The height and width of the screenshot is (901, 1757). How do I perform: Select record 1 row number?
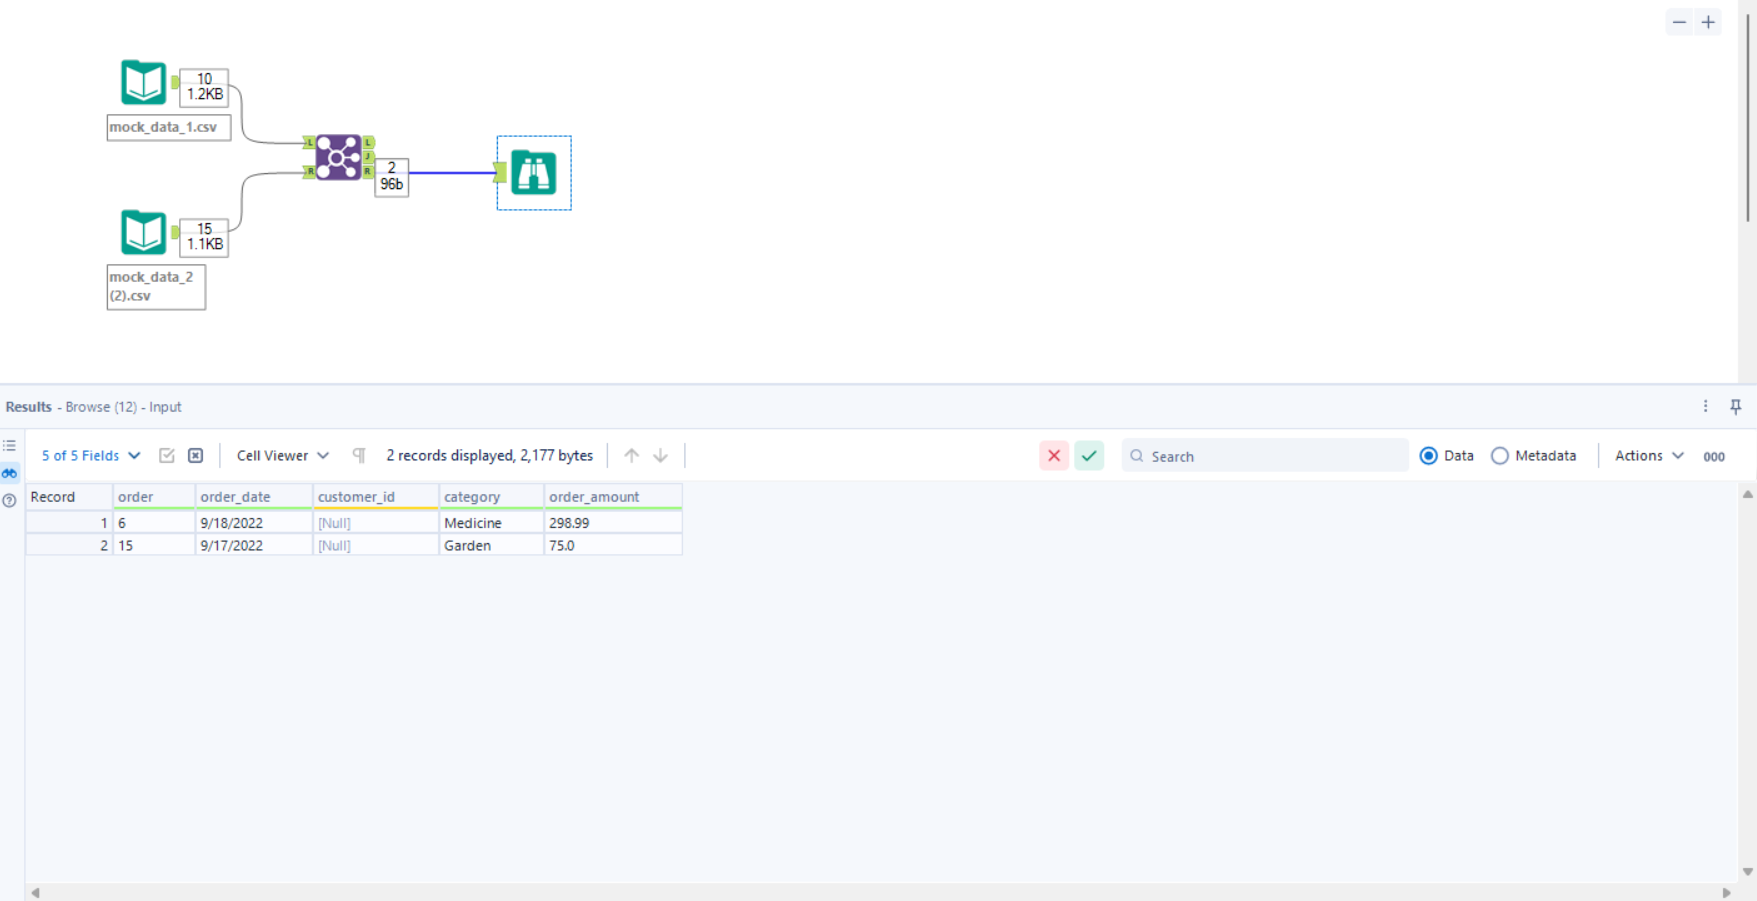click(x=69, y=523)
